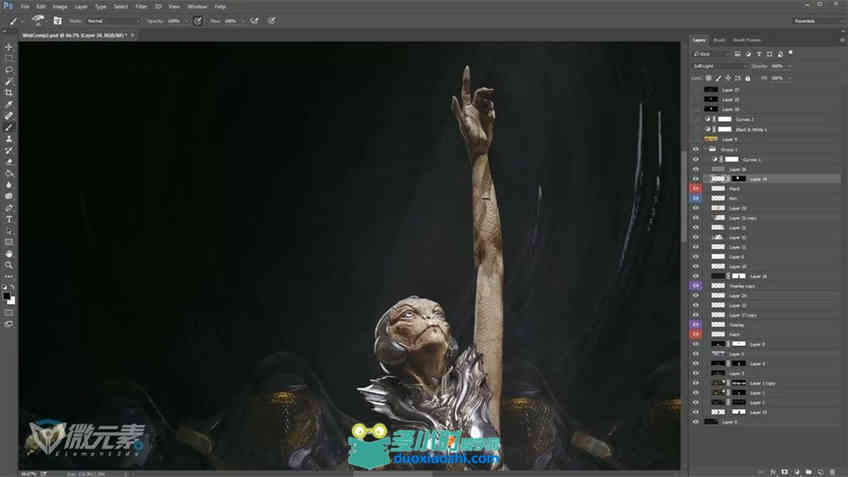Image resolution: width=848 pixels, height=477 pixels.
Task: Open the Image menu
Action: [x=60, y=6]
